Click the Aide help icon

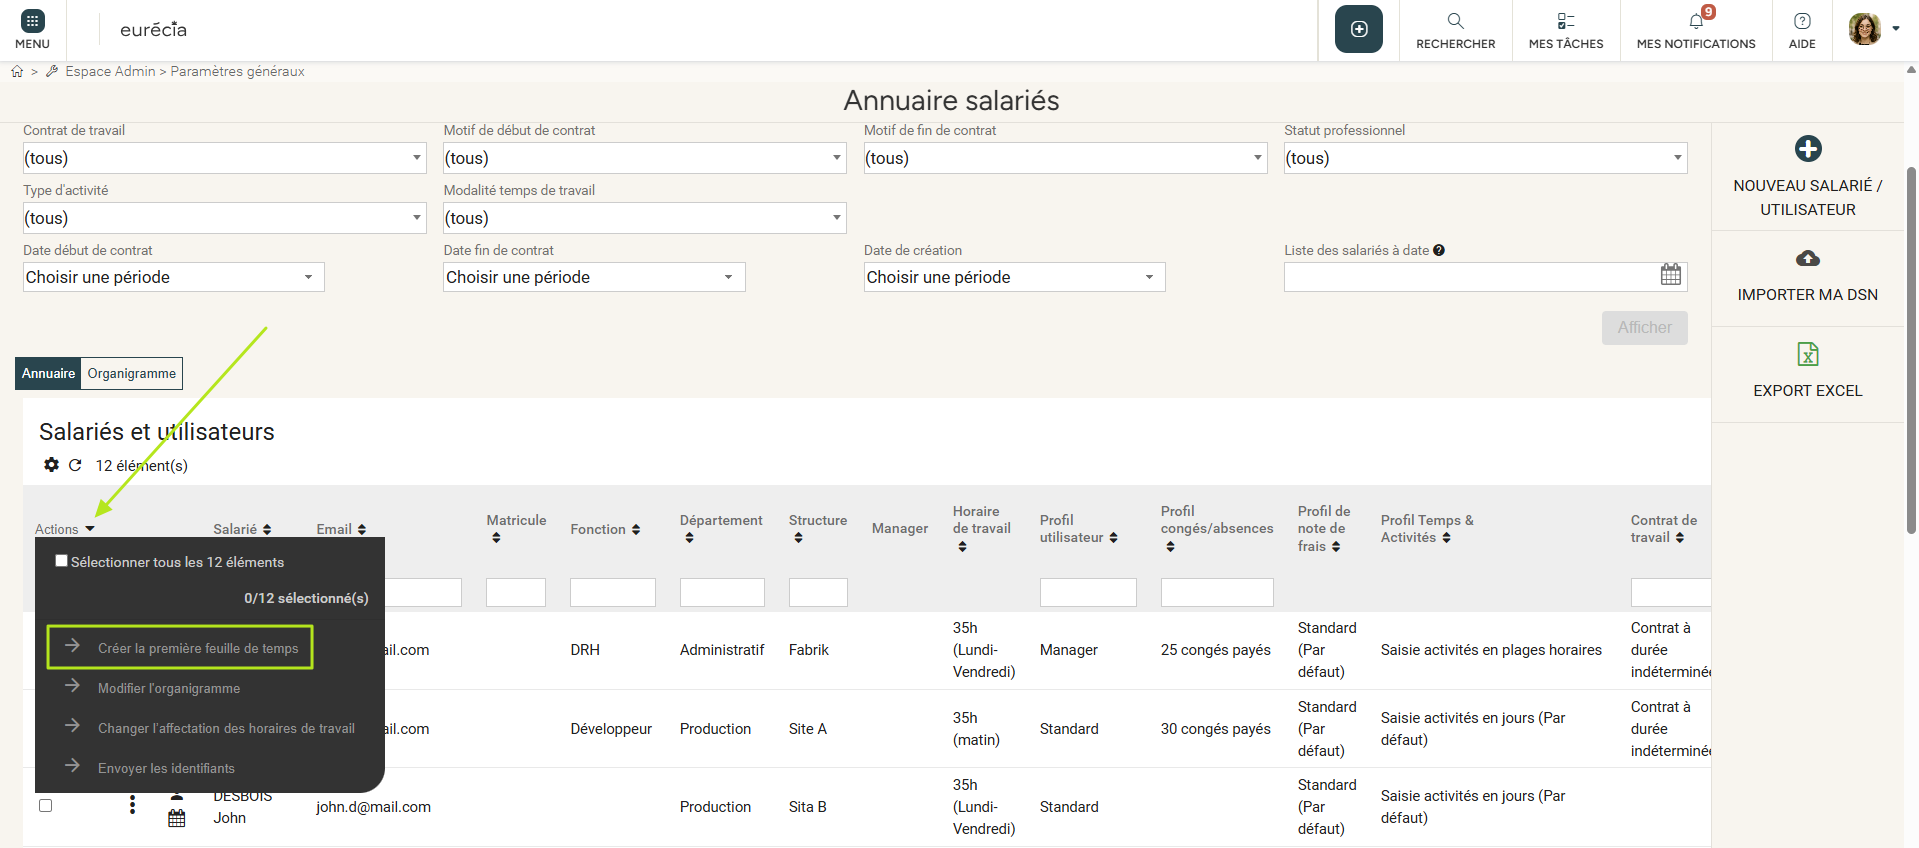click(1801, 21)
